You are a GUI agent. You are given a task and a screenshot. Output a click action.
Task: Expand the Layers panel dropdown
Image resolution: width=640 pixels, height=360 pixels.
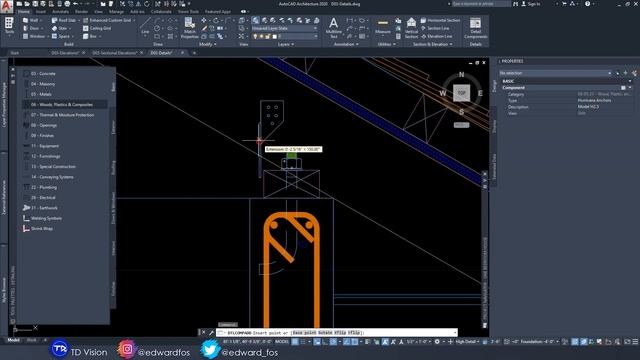[x=286, y=44]
